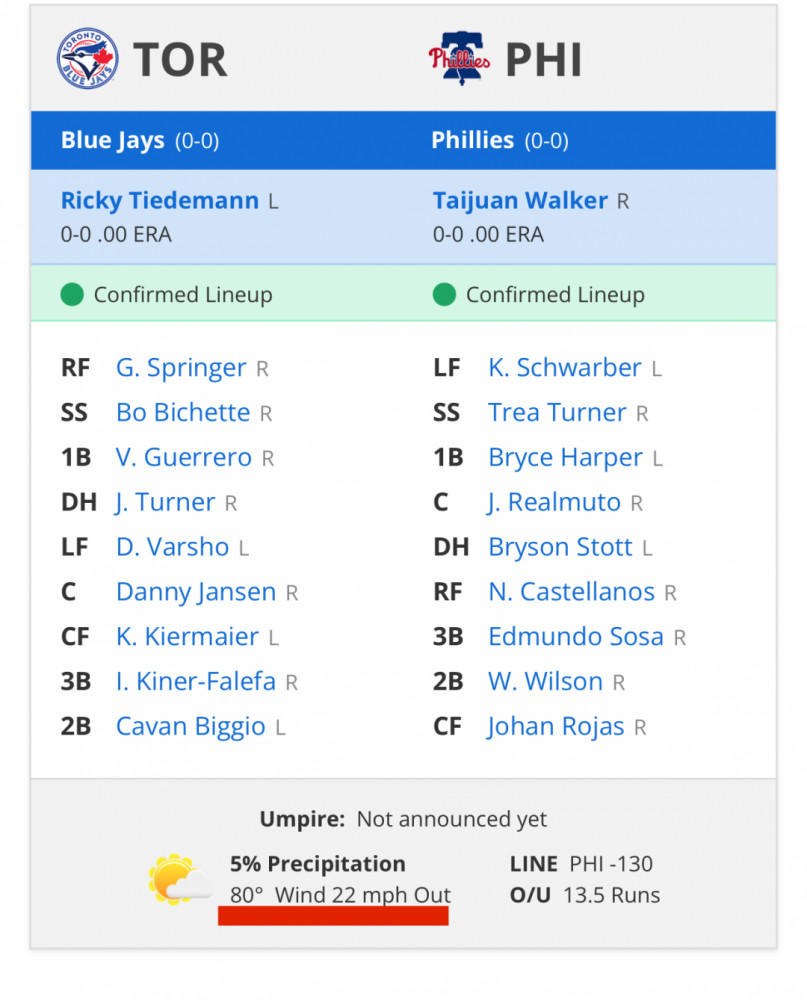Select V. Guerrero in Blue Jays lineup
The height and width of the screenshot is (1000, 807).
184,457
